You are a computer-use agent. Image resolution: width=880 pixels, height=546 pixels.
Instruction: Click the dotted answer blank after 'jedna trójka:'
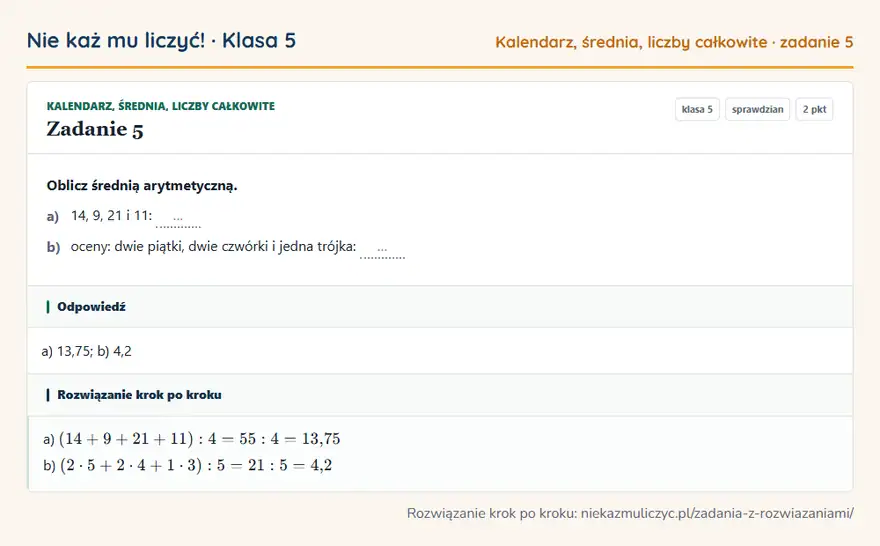[x=382, y=249]
